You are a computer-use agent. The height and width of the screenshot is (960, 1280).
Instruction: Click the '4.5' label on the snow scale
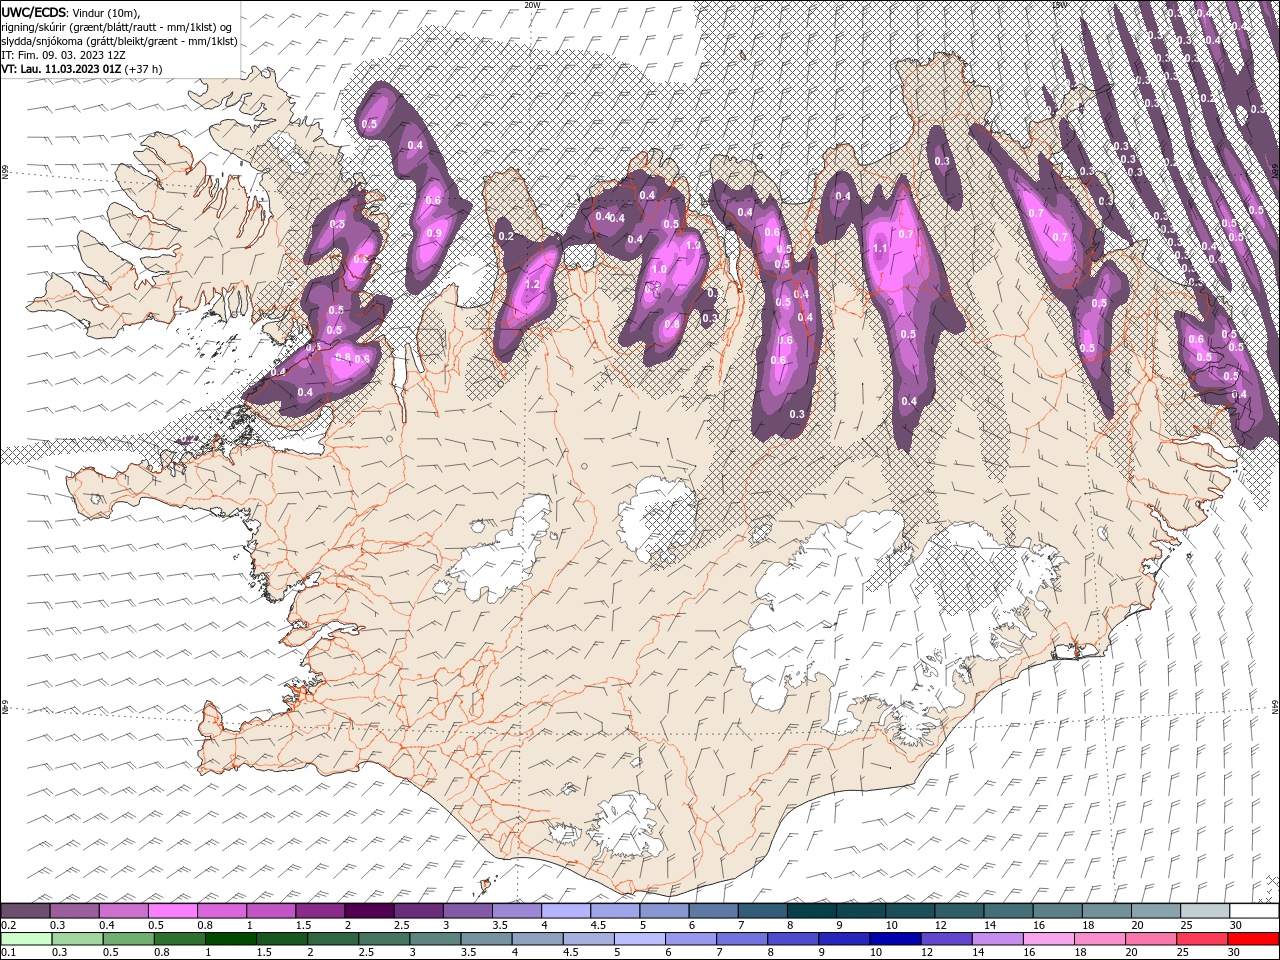(x=598, y=925)
